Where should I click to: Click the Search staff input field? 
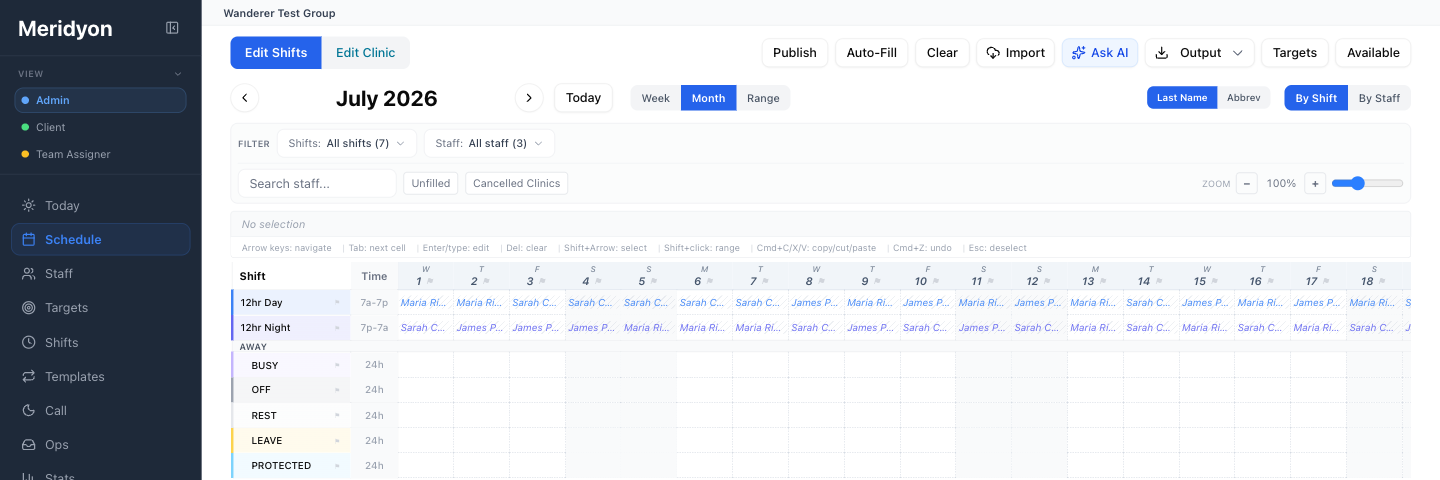[317, 183]
